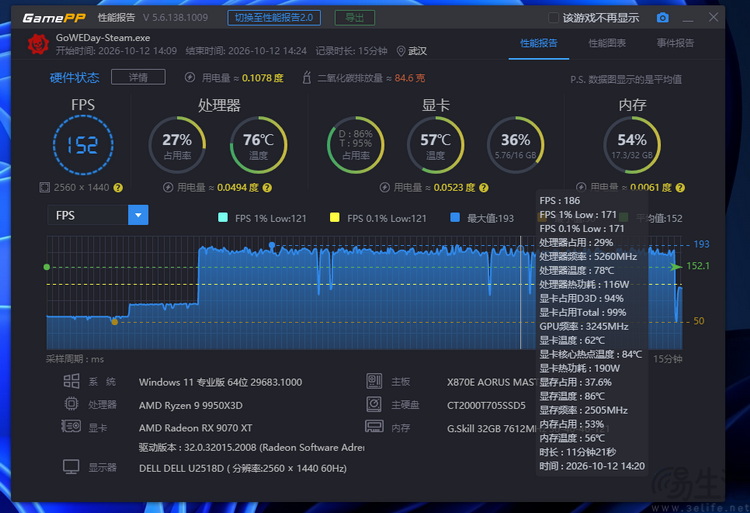Click the GPU 57℃ temperature gauge

(435, 145)
